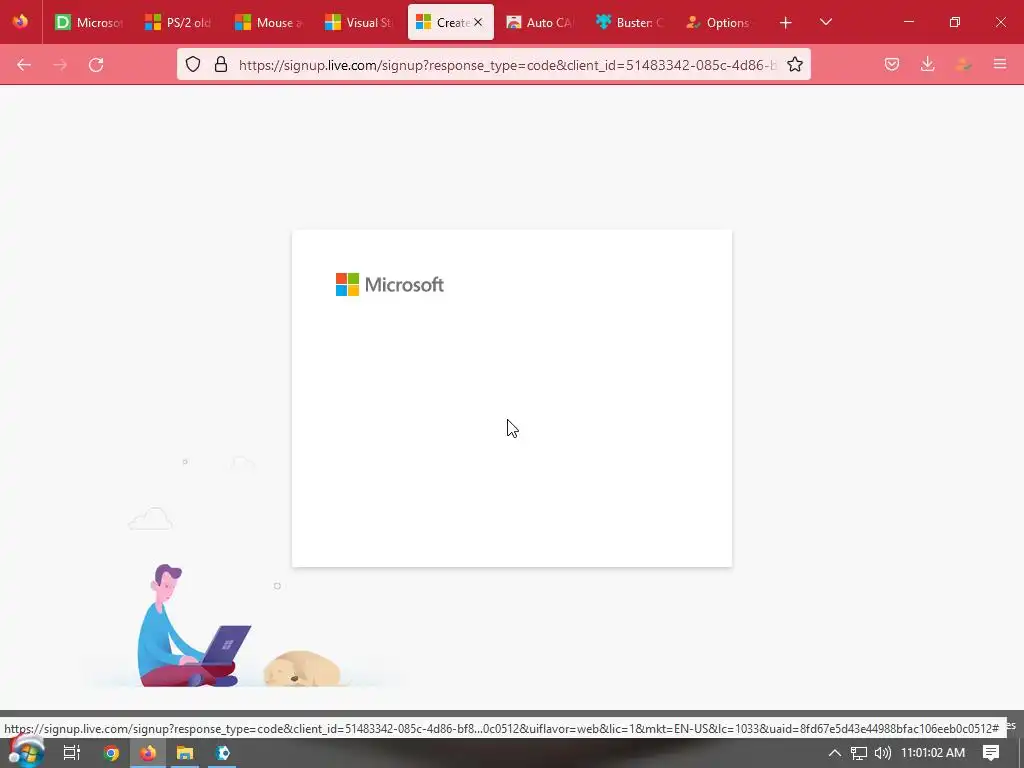This screenshot has width=1024, height=768.
Task: Open the Windows Start button
Action: [x=26, y=751]
